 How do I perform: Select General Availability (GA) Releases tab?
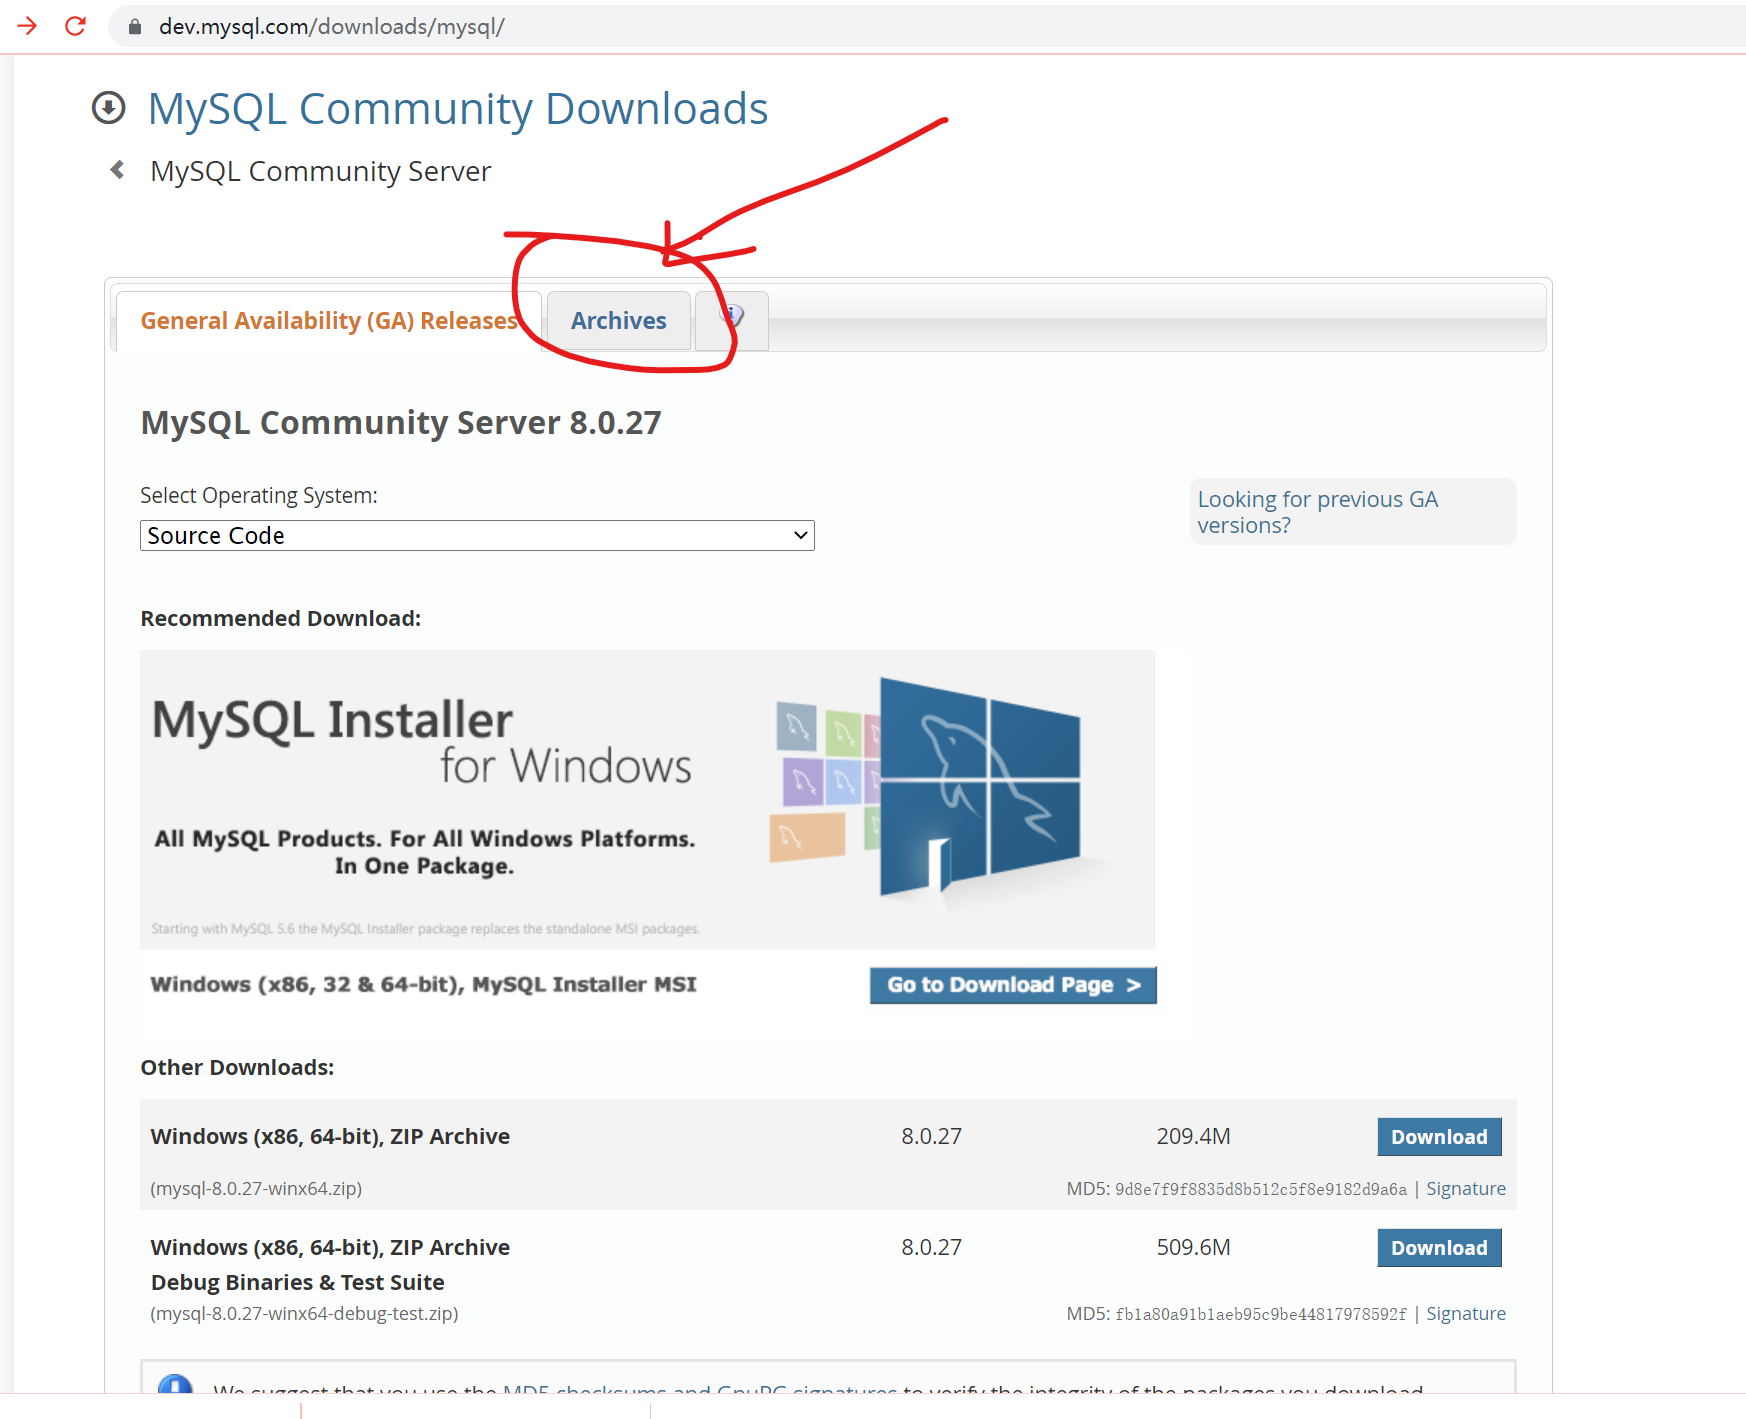(329, 321)
